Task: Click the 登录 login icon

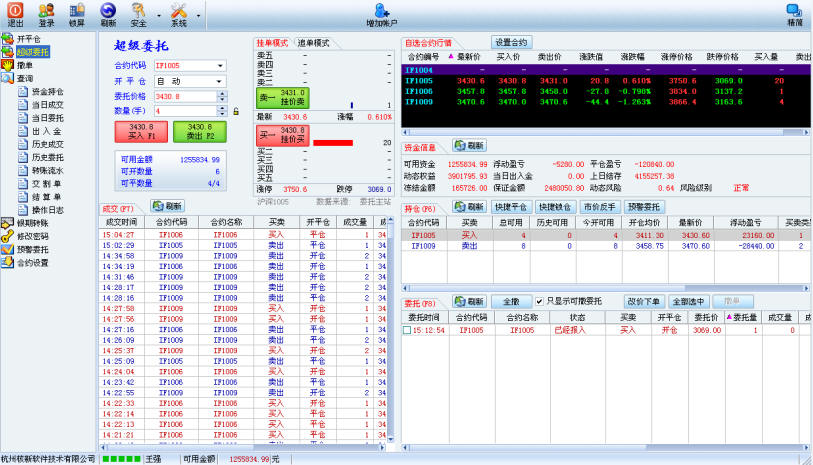Action: click(47, 14)
